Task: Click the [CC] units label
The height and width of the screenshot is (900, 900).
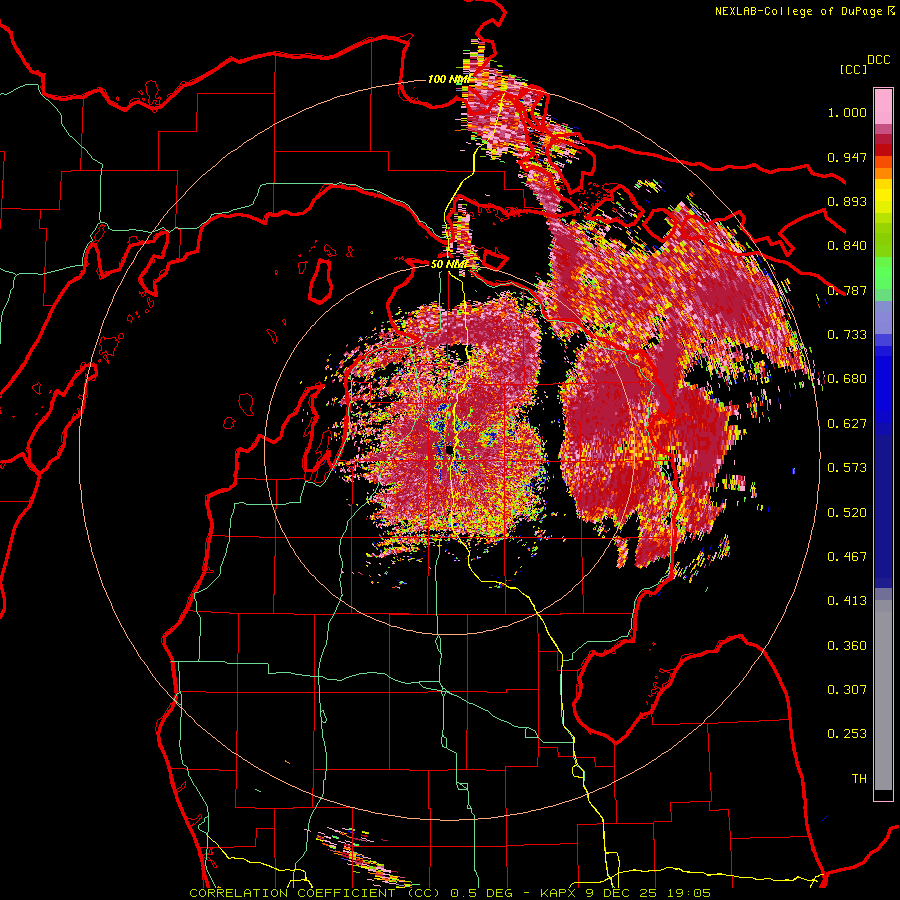Action: pyautogui.click(x=853, y=69)
